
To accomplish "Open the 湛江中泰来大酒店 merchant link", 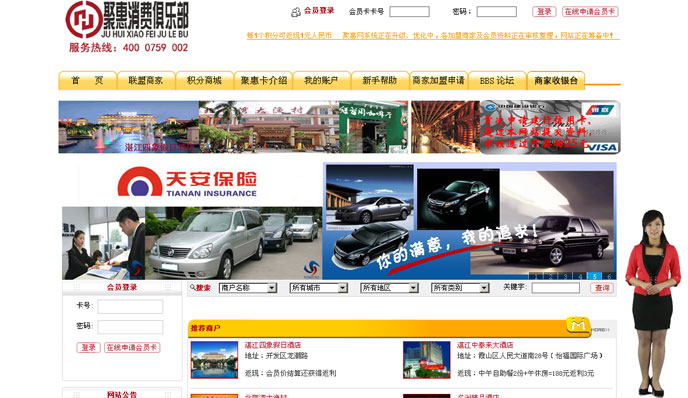I will [485, 345].
